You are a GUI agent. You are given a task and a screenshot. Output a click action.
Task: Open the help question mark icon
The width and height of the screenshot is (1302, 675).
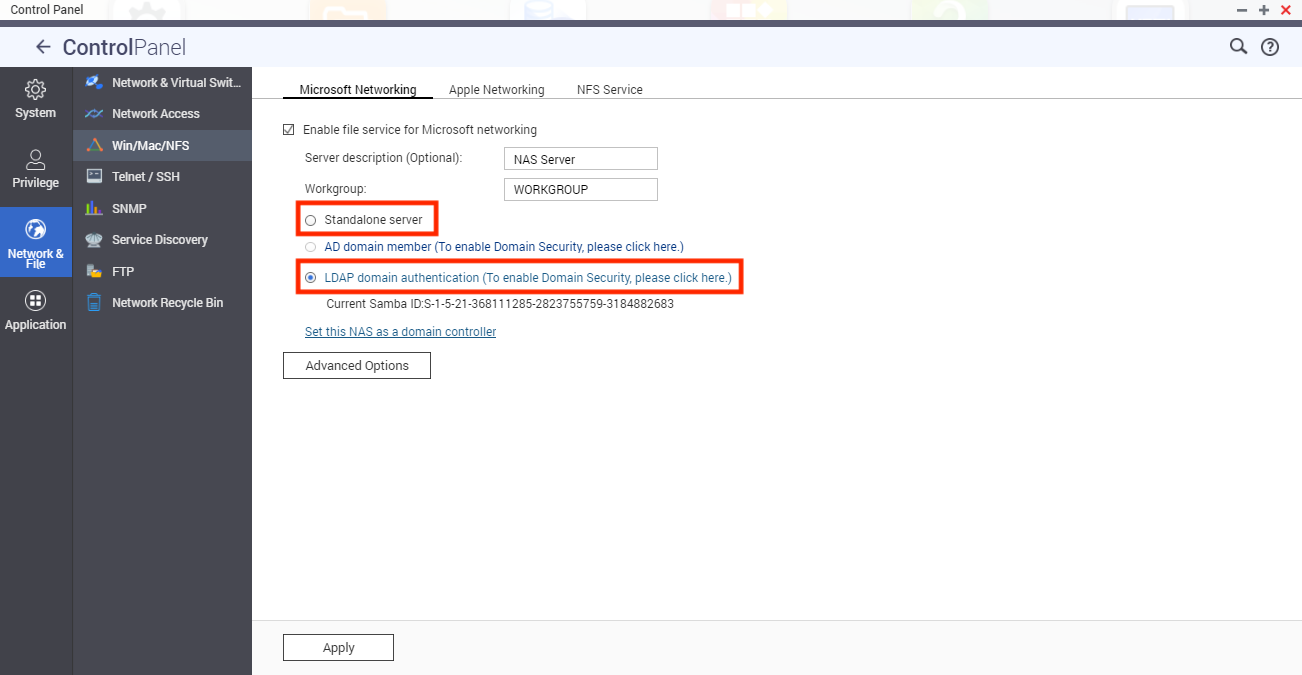1270,47
